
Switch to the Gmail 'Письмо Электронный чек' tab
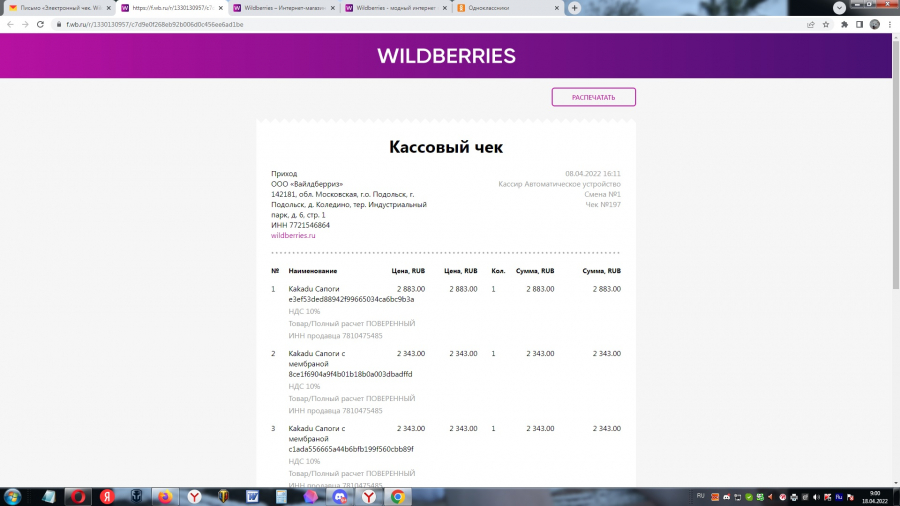(x=60, y=8)
